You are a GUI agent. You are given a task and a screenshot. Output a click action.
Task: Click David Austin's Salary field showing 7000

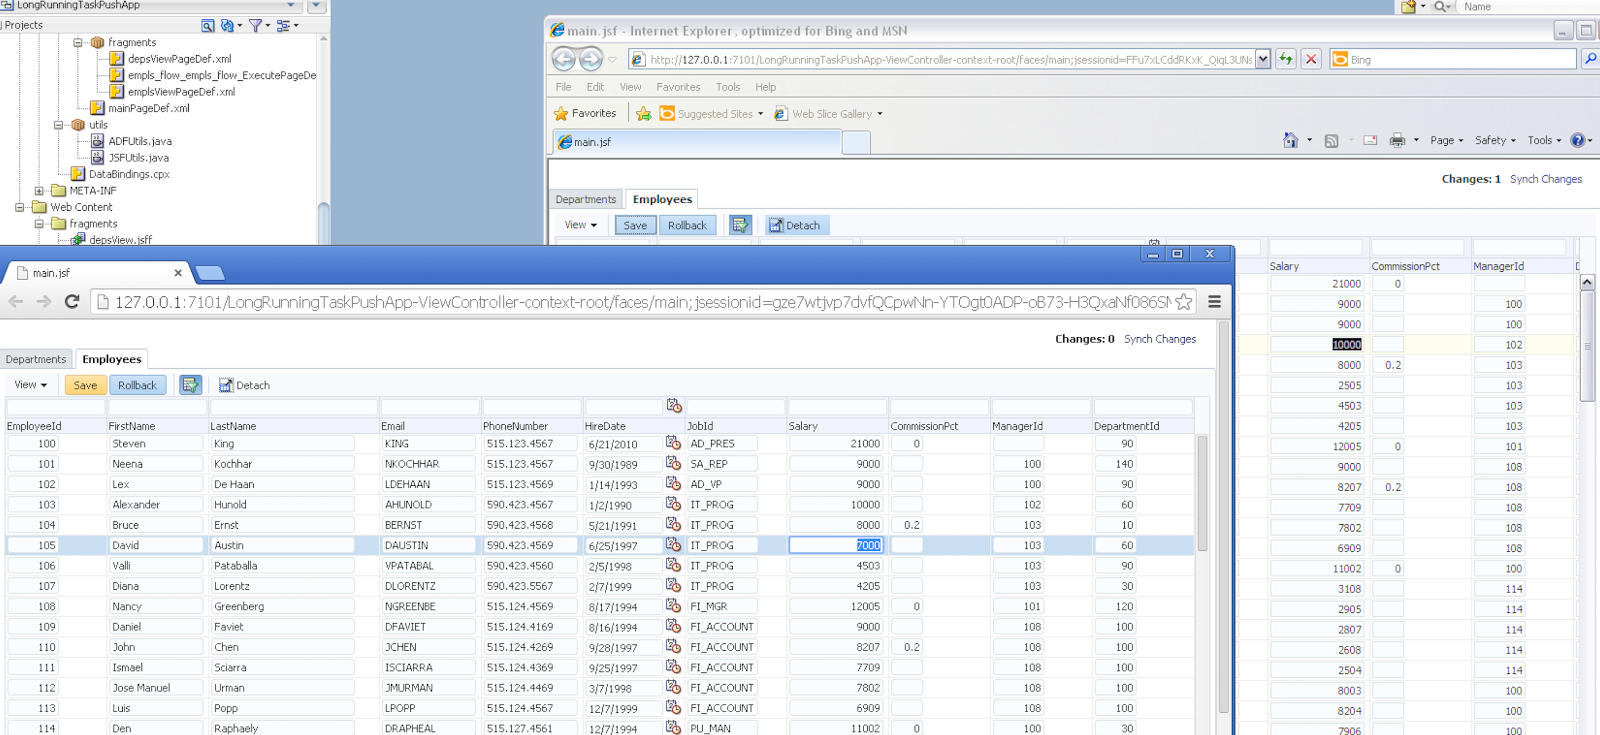click(836, 545)
